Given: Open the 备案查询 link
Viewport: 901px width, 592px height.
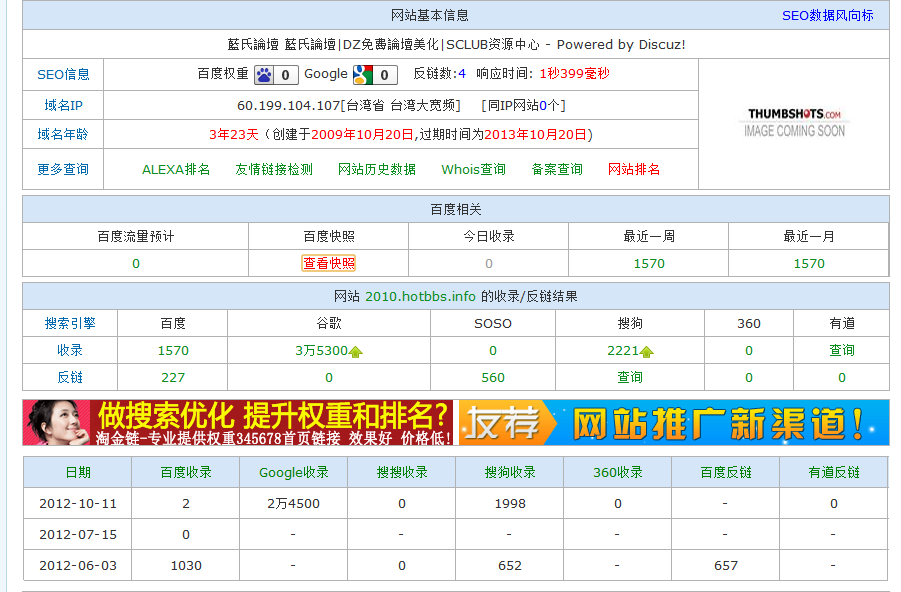Looking at the screenshot, I should [557, 170].
